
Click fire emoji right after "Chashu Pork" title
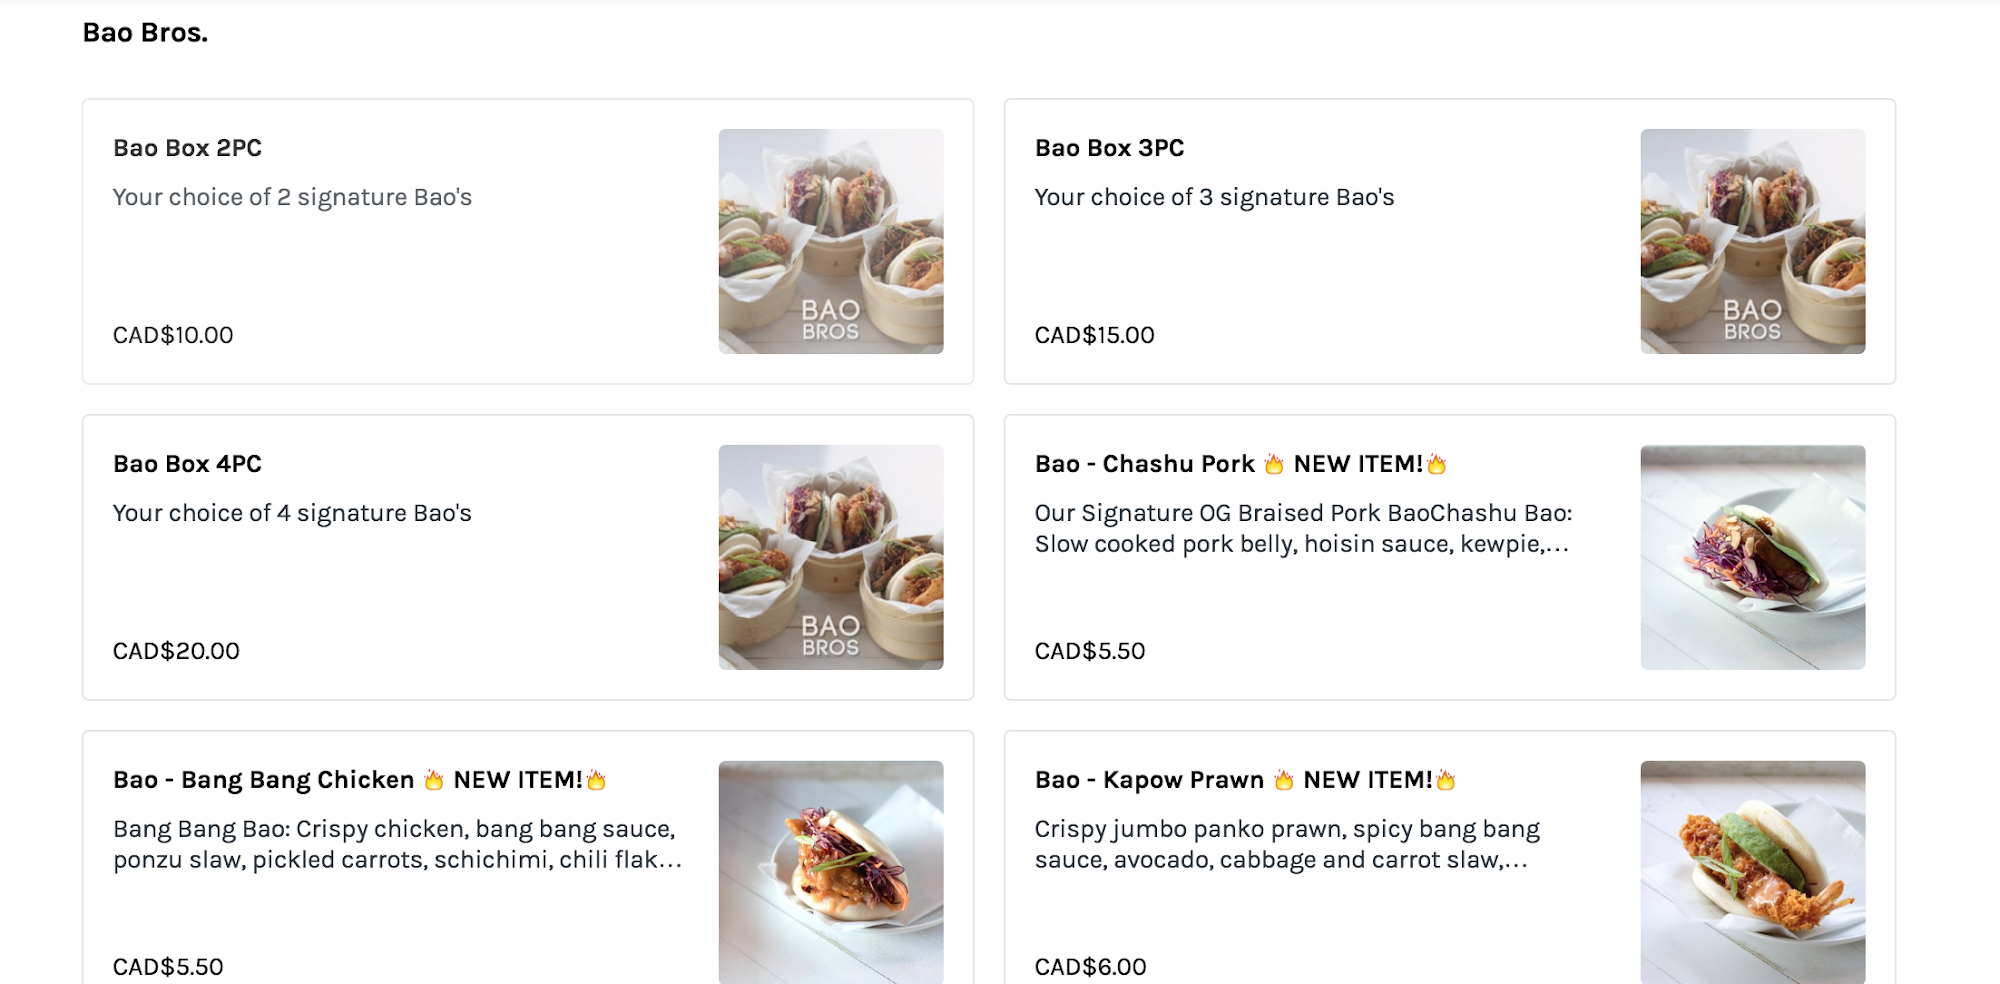1273,464
